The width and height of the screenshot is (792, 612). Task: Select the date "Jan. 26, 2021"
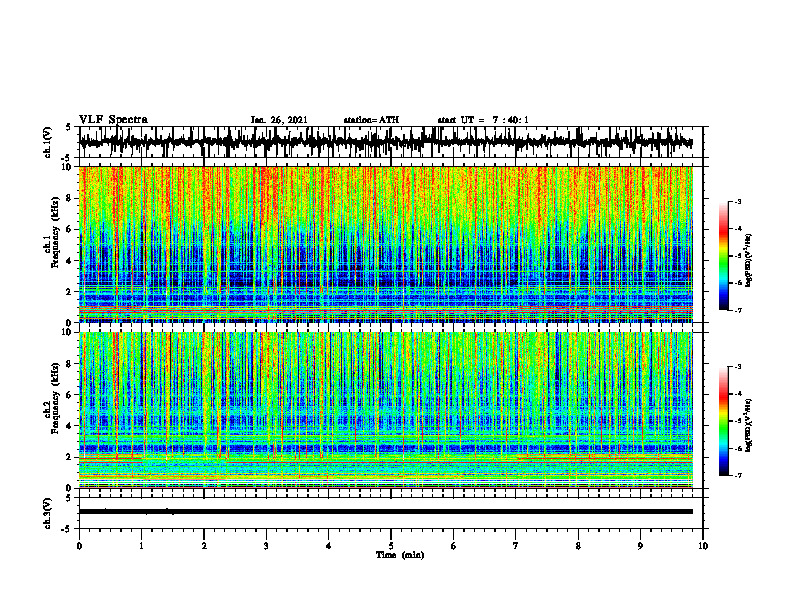click(x=279, y=120)
